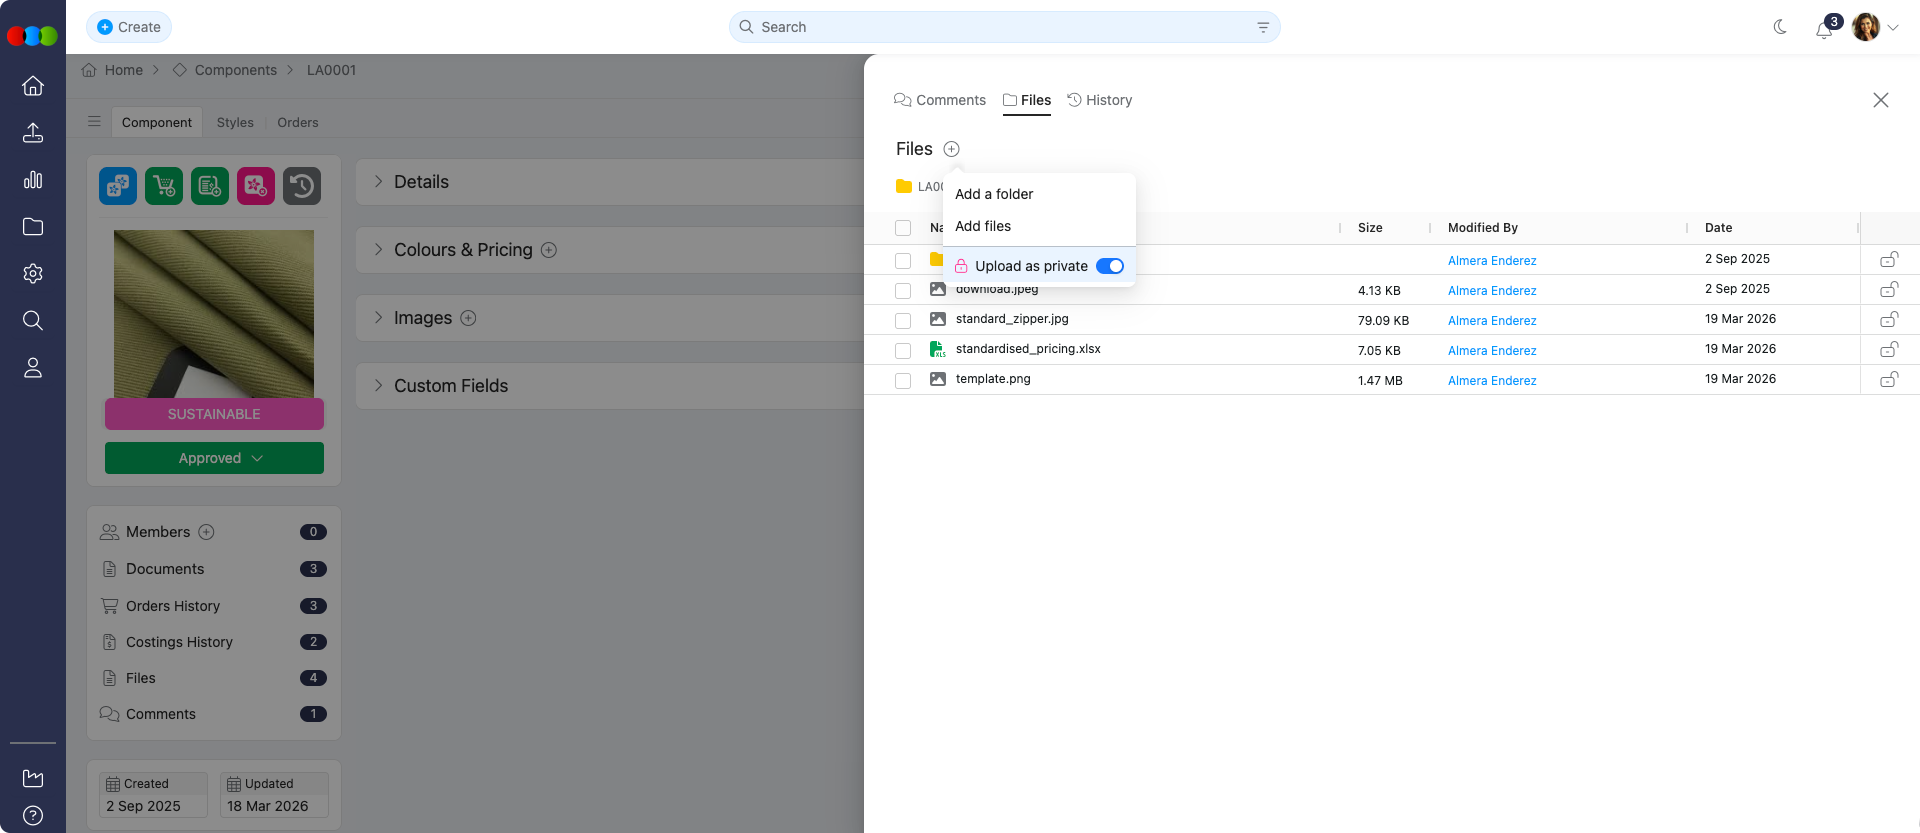Open the line chart icon in sidebar
This screenshot has width=1920, height=833.
33,778
